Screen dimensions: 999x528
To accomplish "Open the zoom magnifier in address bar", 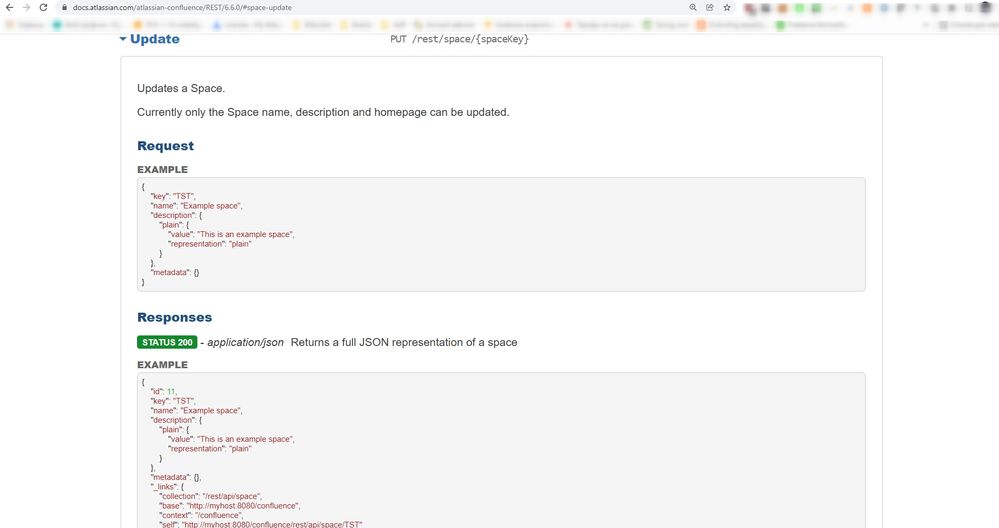I will click(x=693, y=8).
